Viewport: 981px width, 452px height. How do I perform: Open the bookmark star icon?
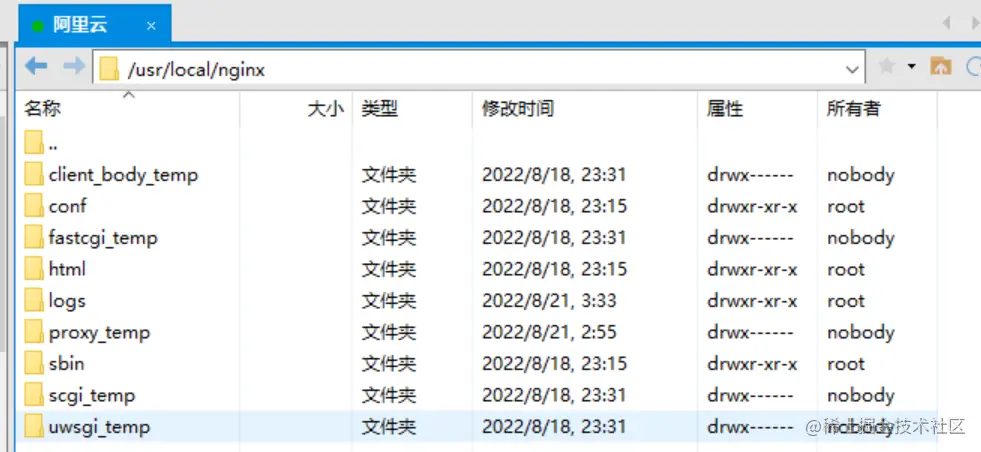point(887,66)
